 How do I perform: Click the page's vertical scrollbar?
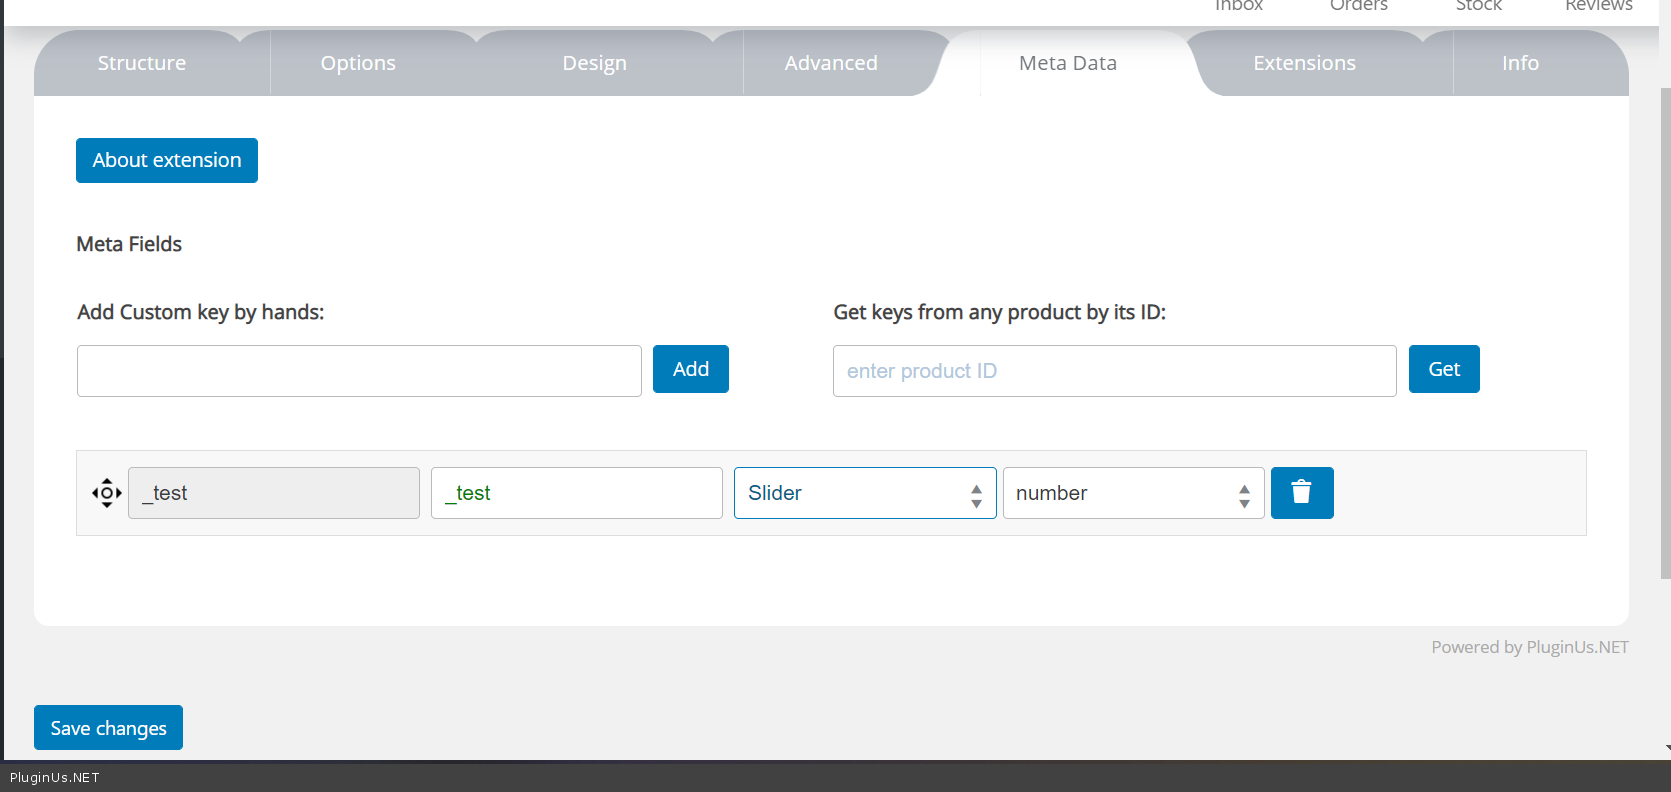tap(1665, 330)
